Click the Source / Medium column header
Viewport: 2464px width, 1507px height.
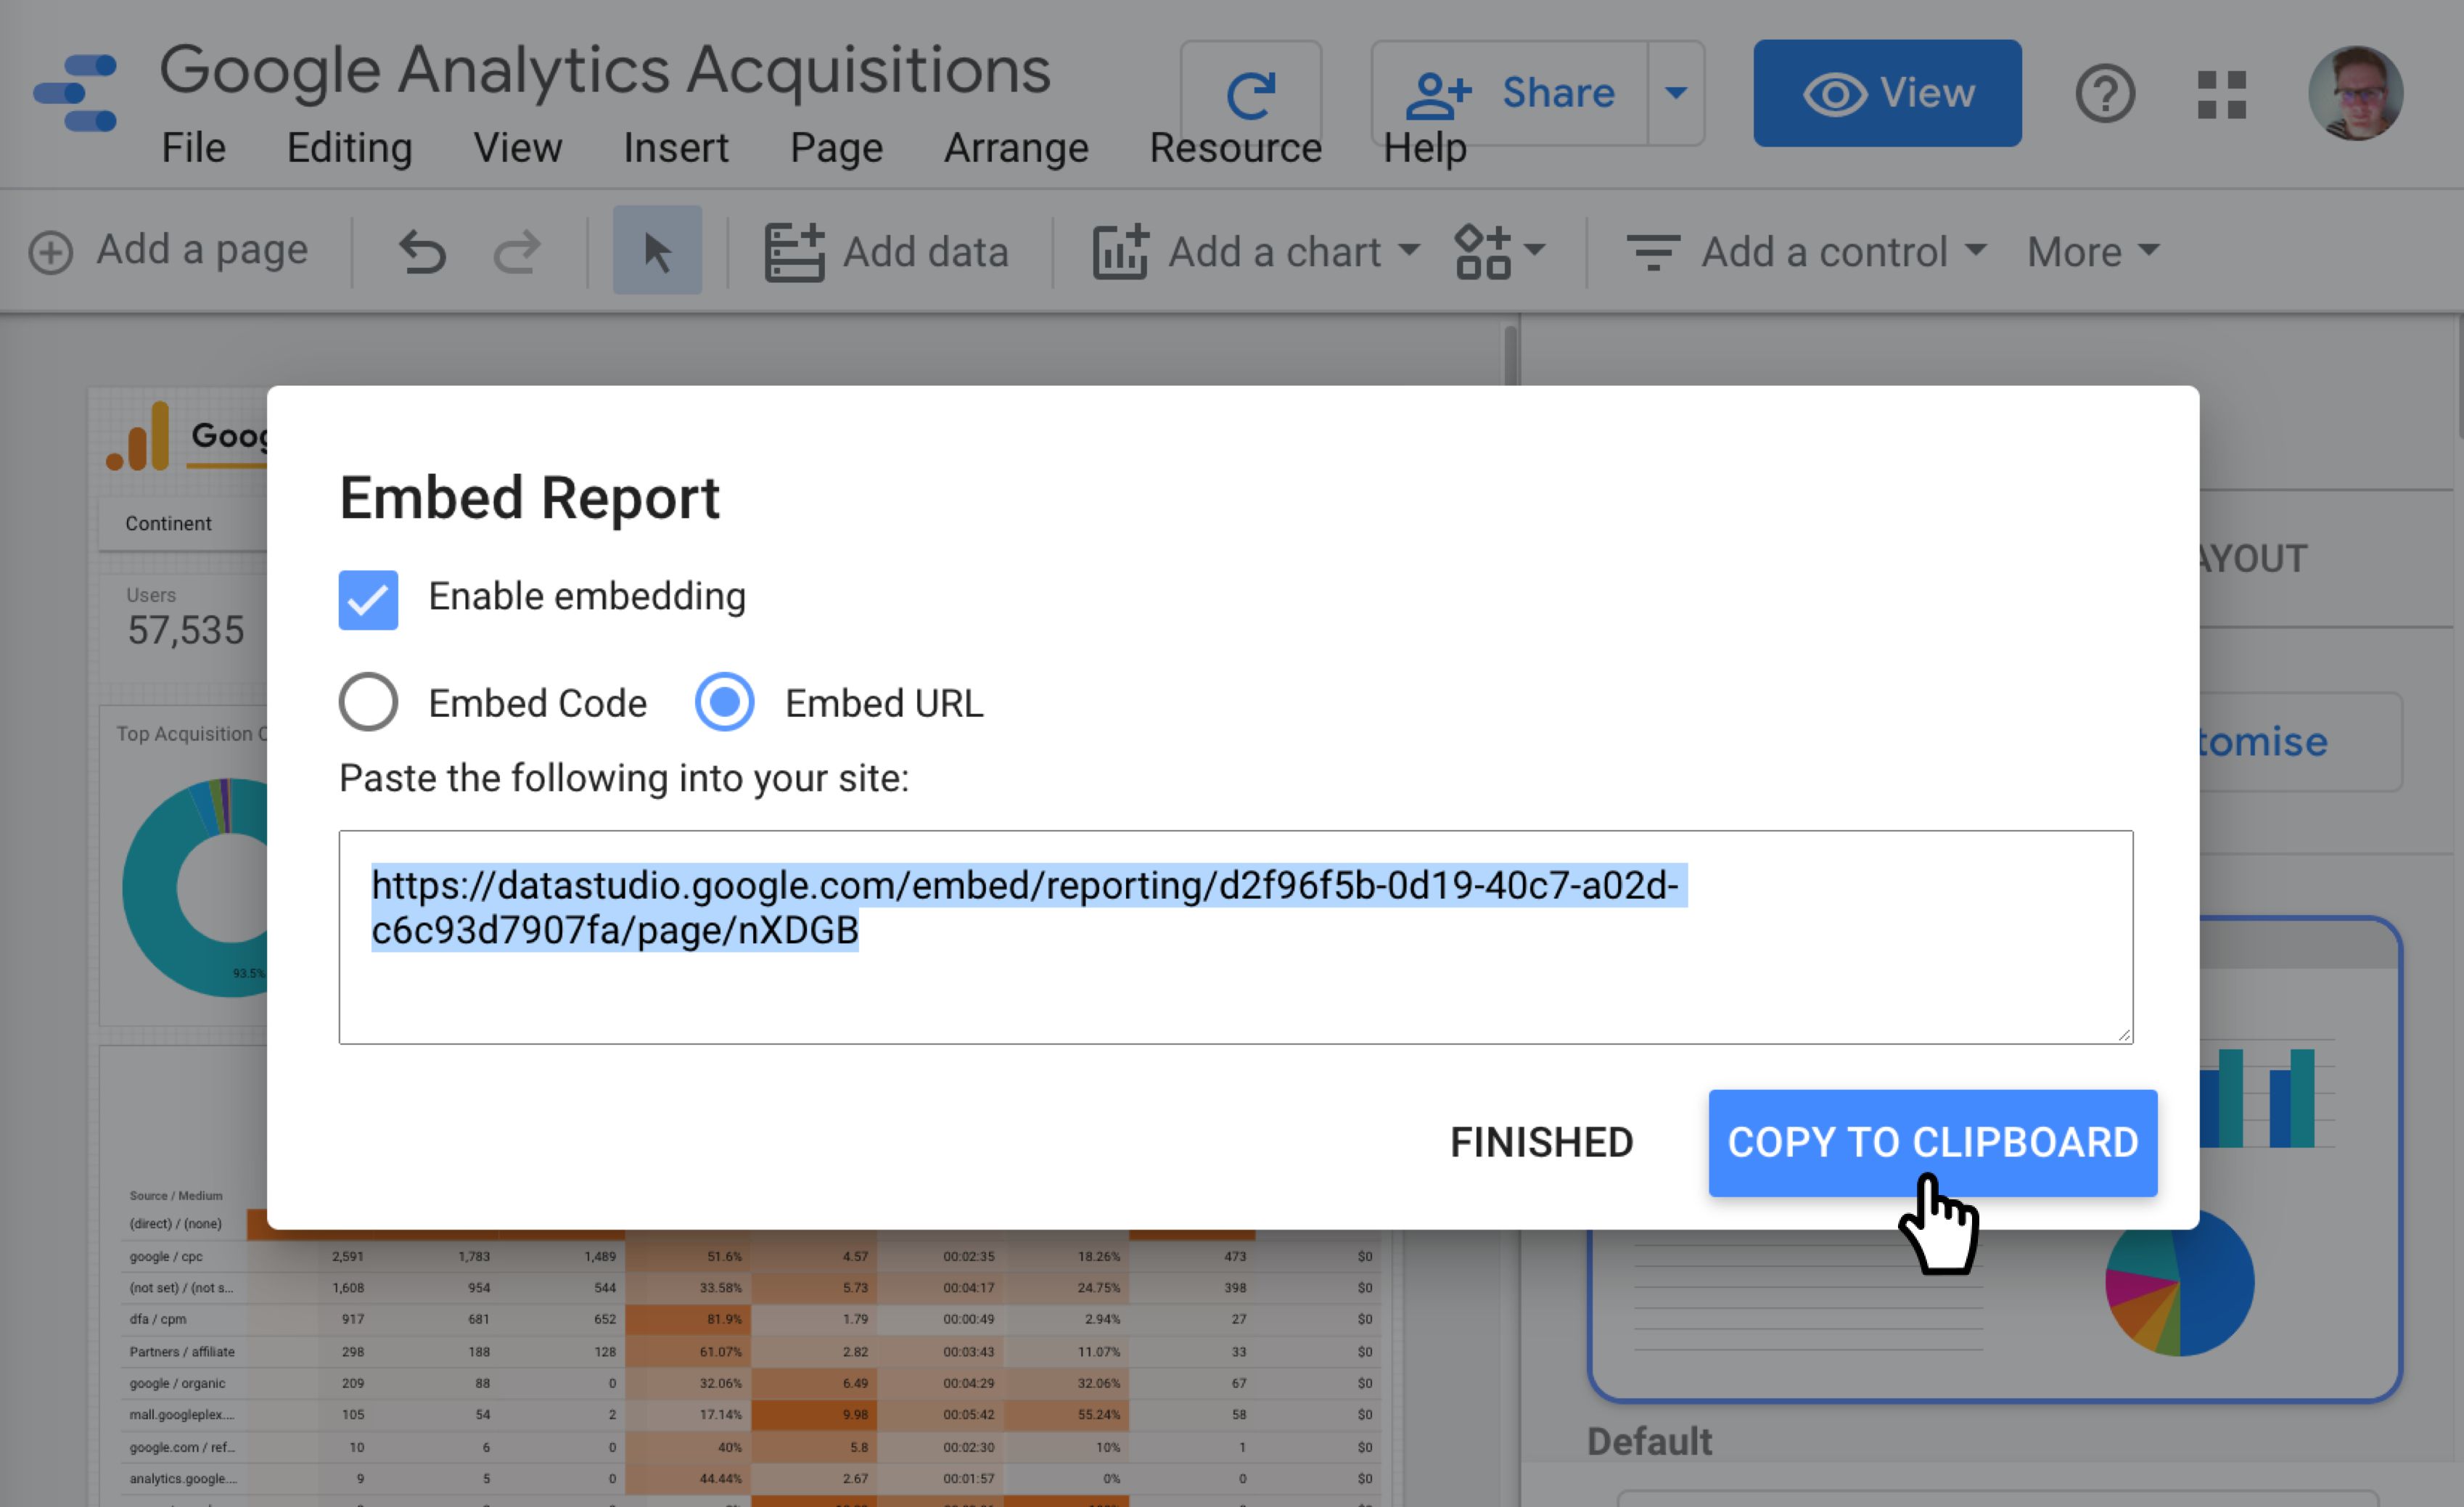point(176,1195)
